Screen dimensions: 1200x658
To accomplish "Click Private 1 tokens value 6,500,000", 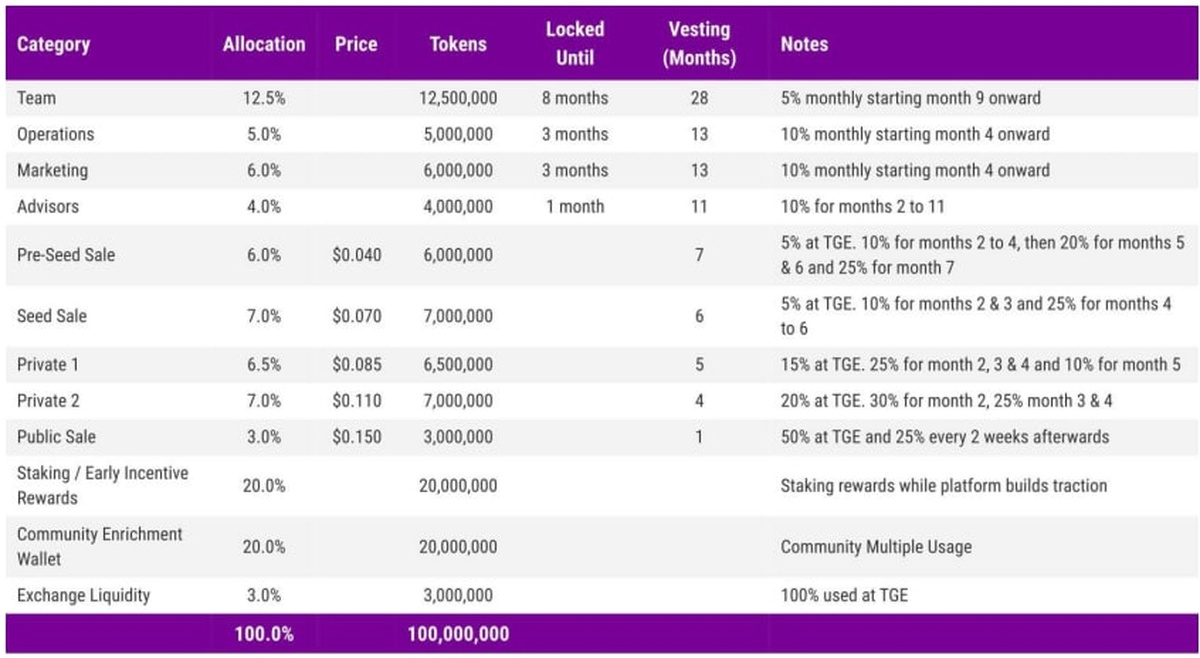I will tap(458, 365).
